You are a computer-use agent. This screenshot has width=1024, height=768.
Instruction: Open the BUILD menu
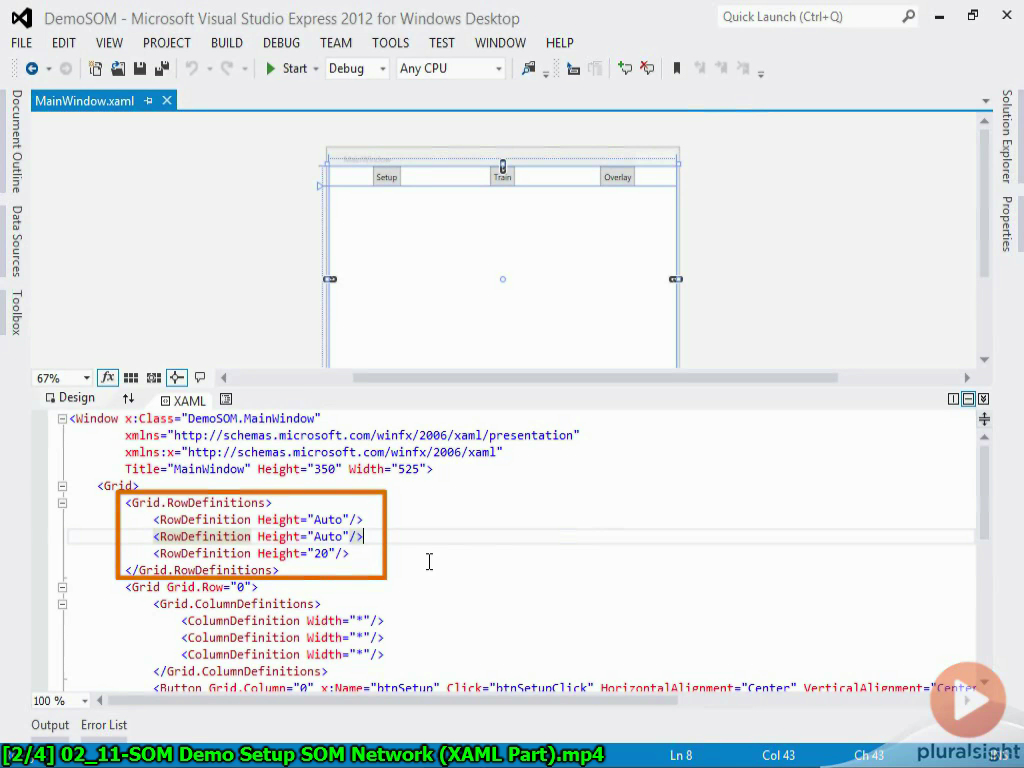coord(227,42)
